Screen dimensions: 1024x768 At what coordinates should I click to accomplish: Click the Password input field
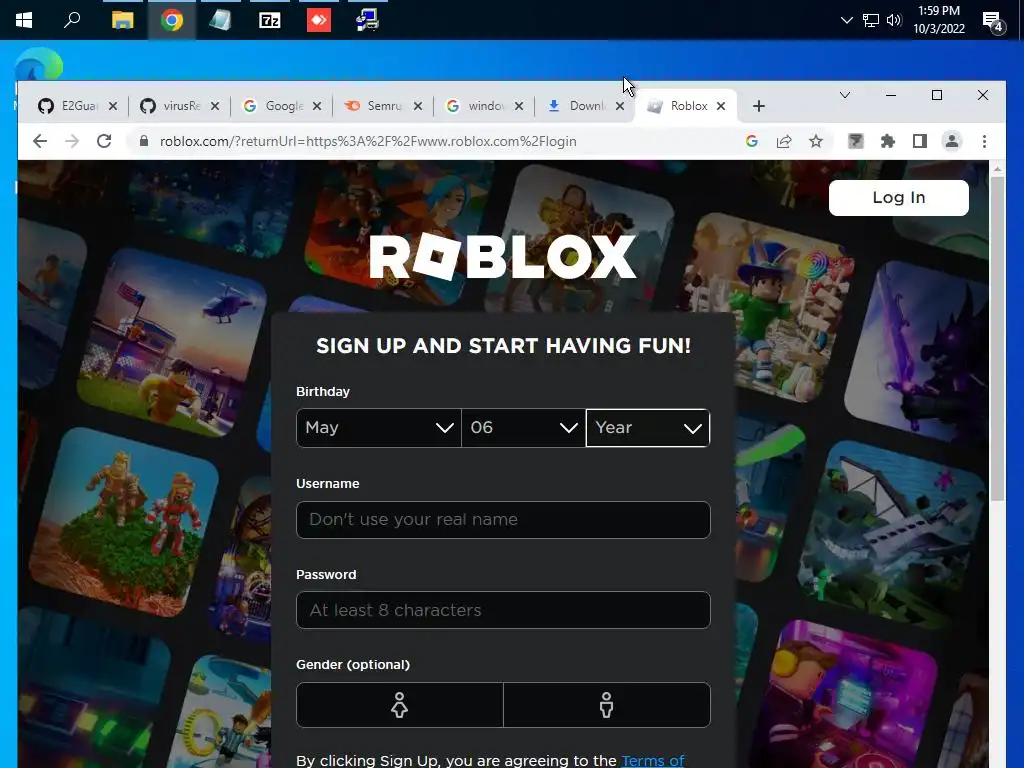[x=503, y=610]
